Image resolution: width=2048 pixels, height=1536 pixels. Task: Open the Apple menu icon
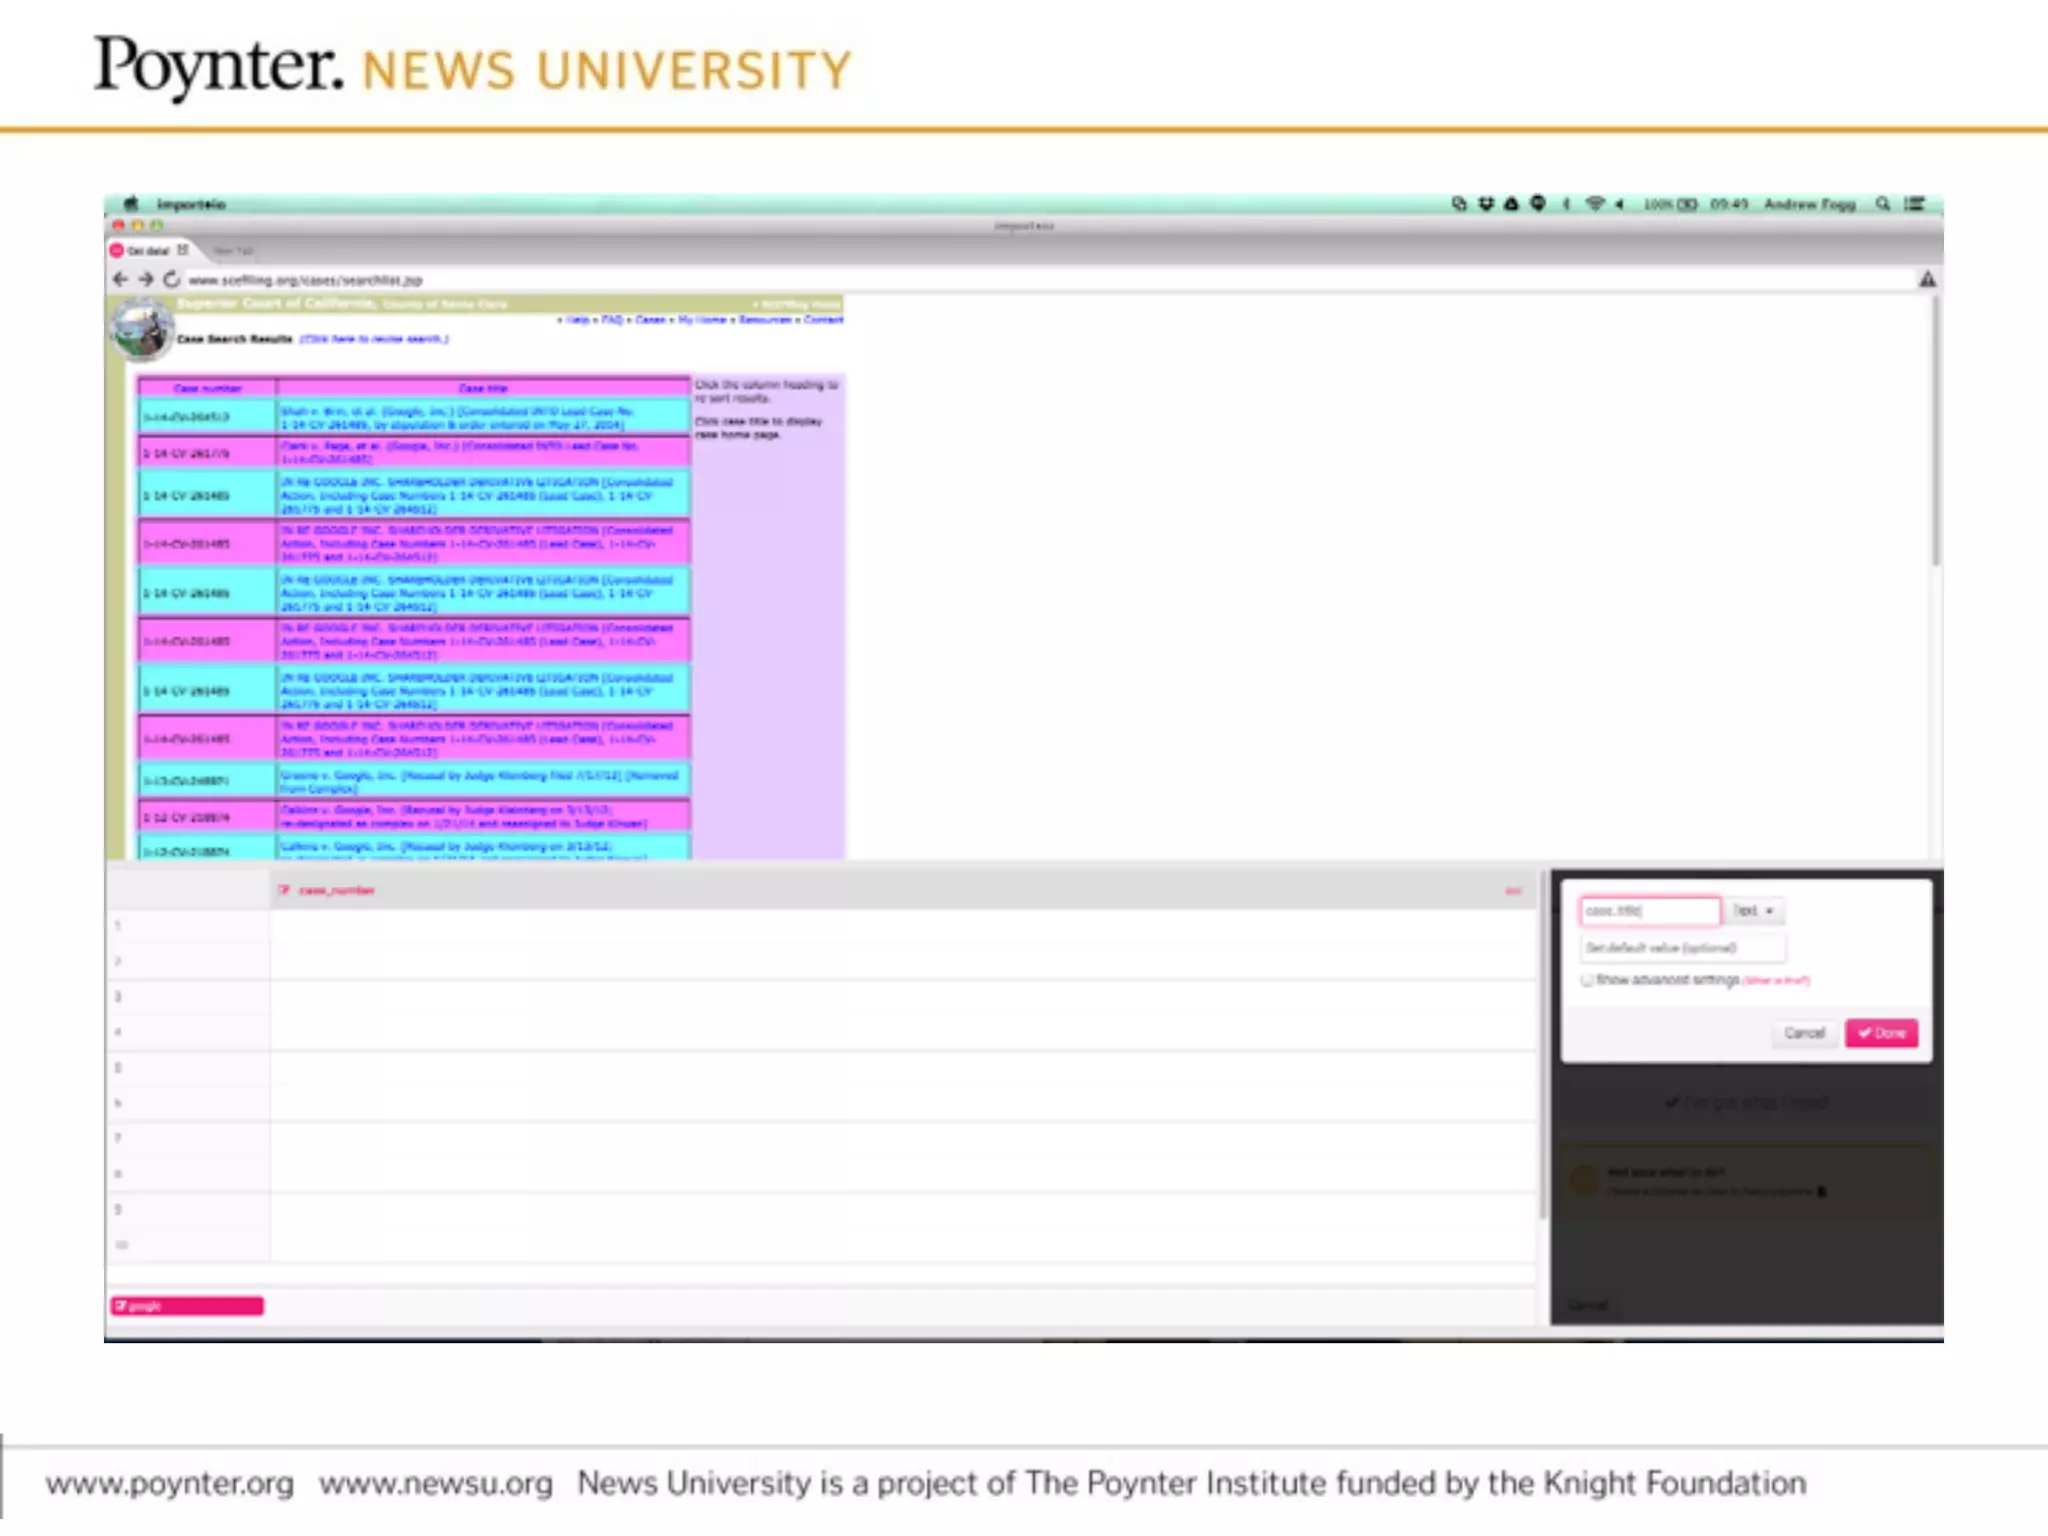pos(130,204)
